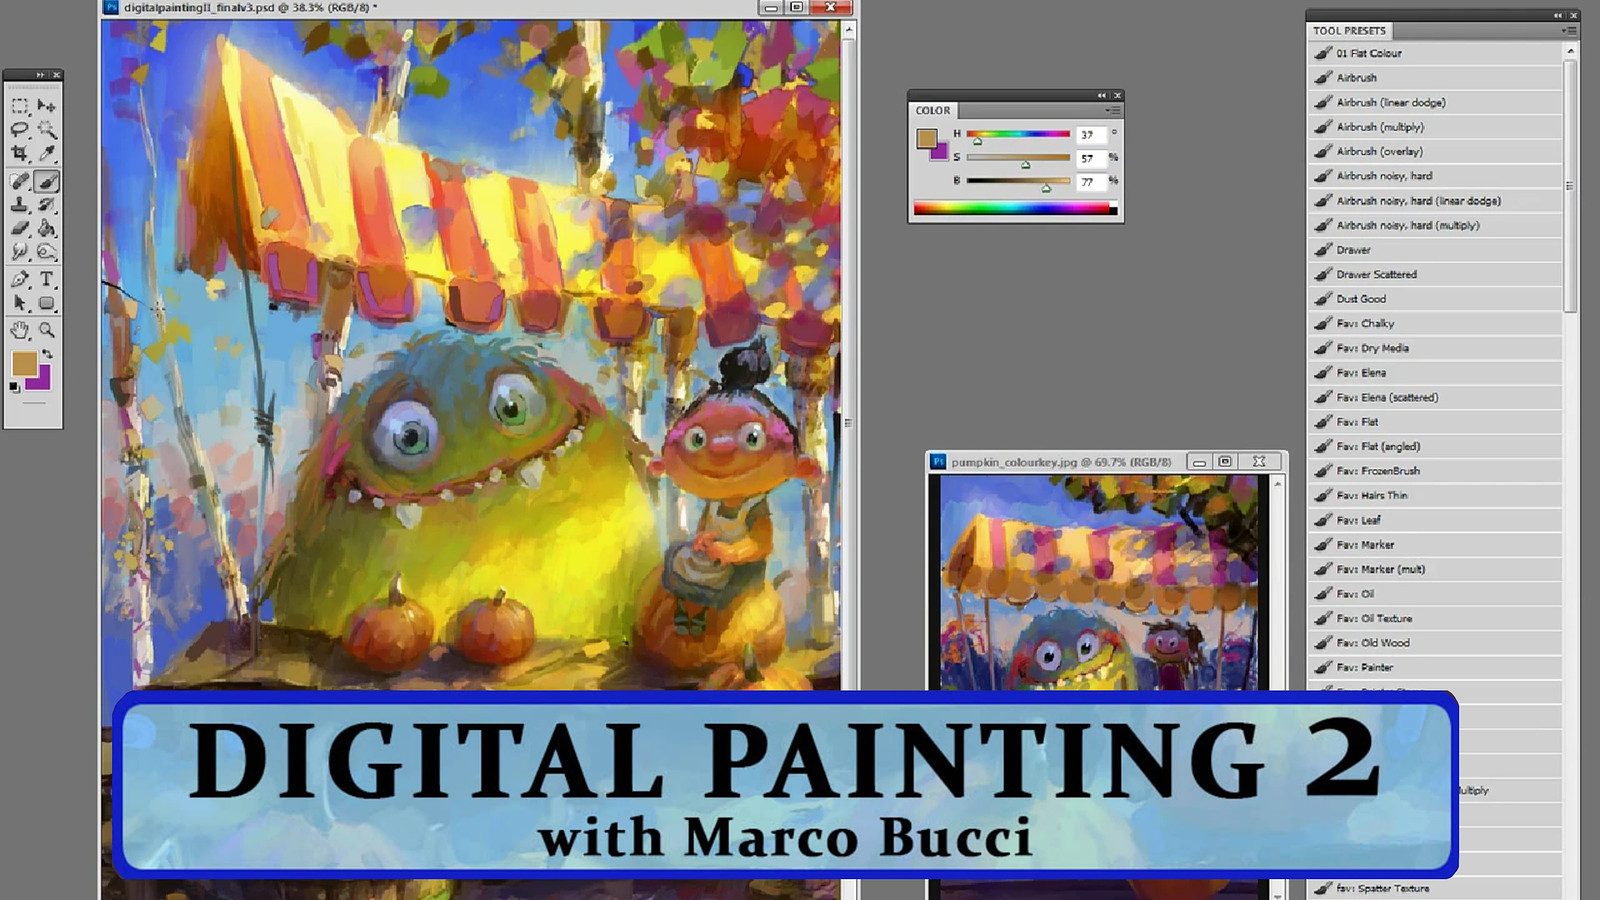Select the Clone Stamp tool
Screen dimensions: 1600x900
(x=21, y=206)
